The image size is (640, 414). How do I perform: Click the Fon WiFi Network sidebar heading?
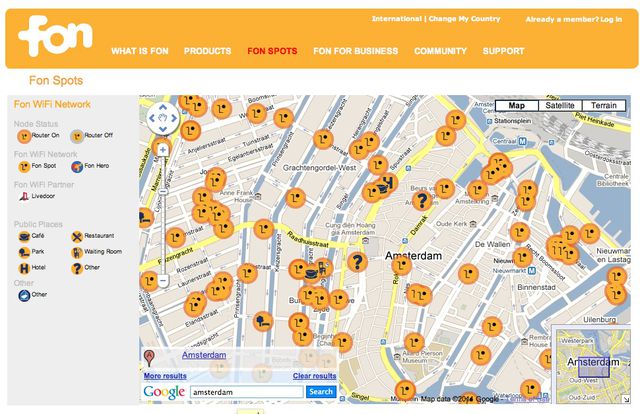pyautogui.click(x=52, y=104)
